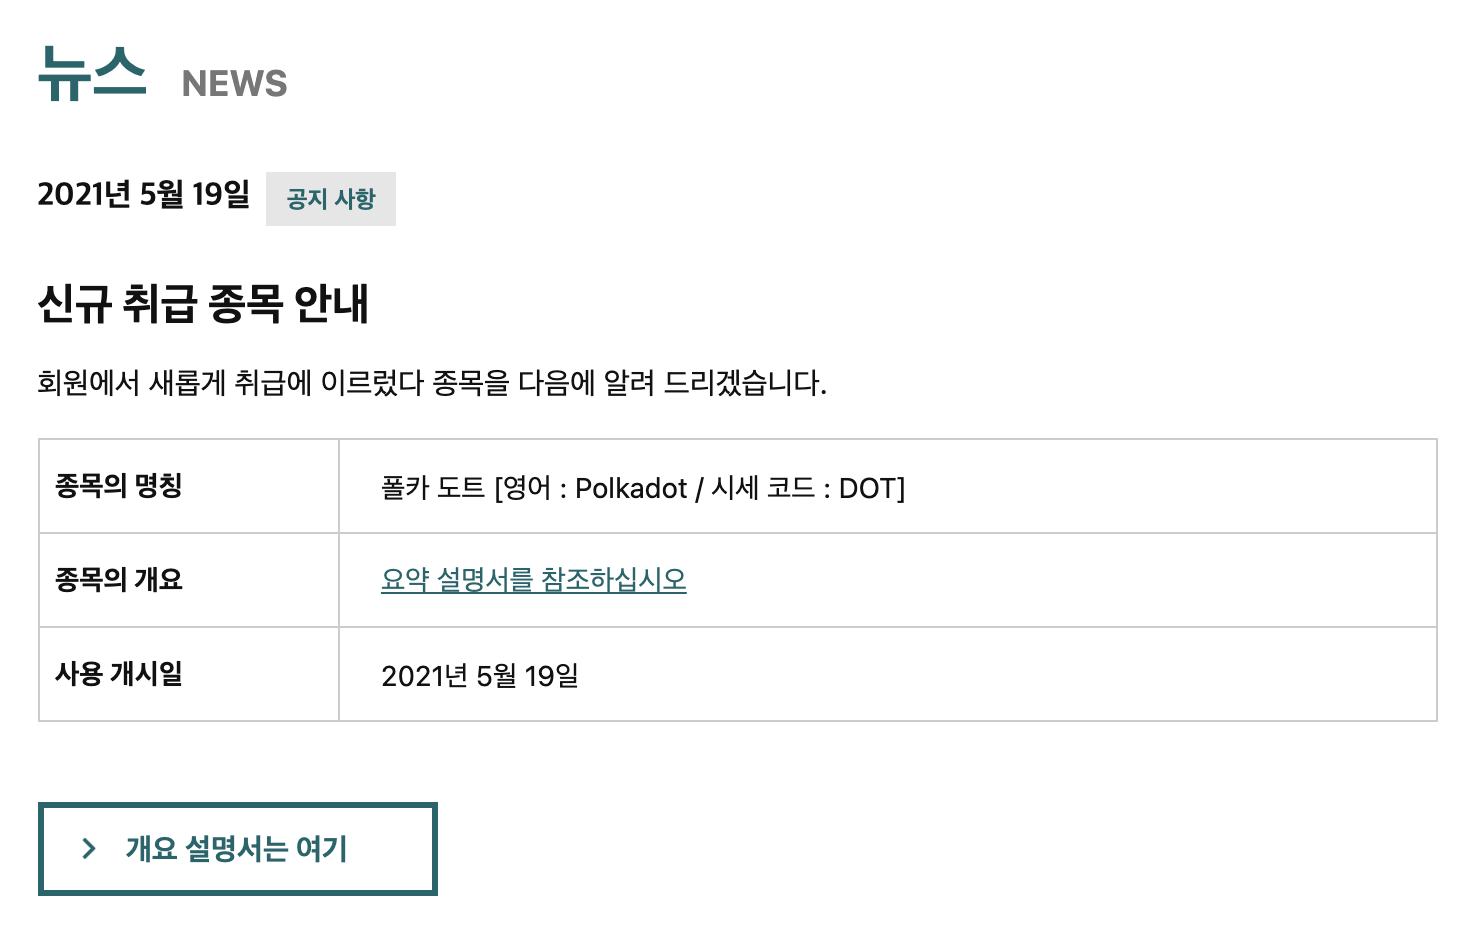Click the 영어 label in the name cell
Viewport: 1468px width, 938px height.
tap(527, 488)
